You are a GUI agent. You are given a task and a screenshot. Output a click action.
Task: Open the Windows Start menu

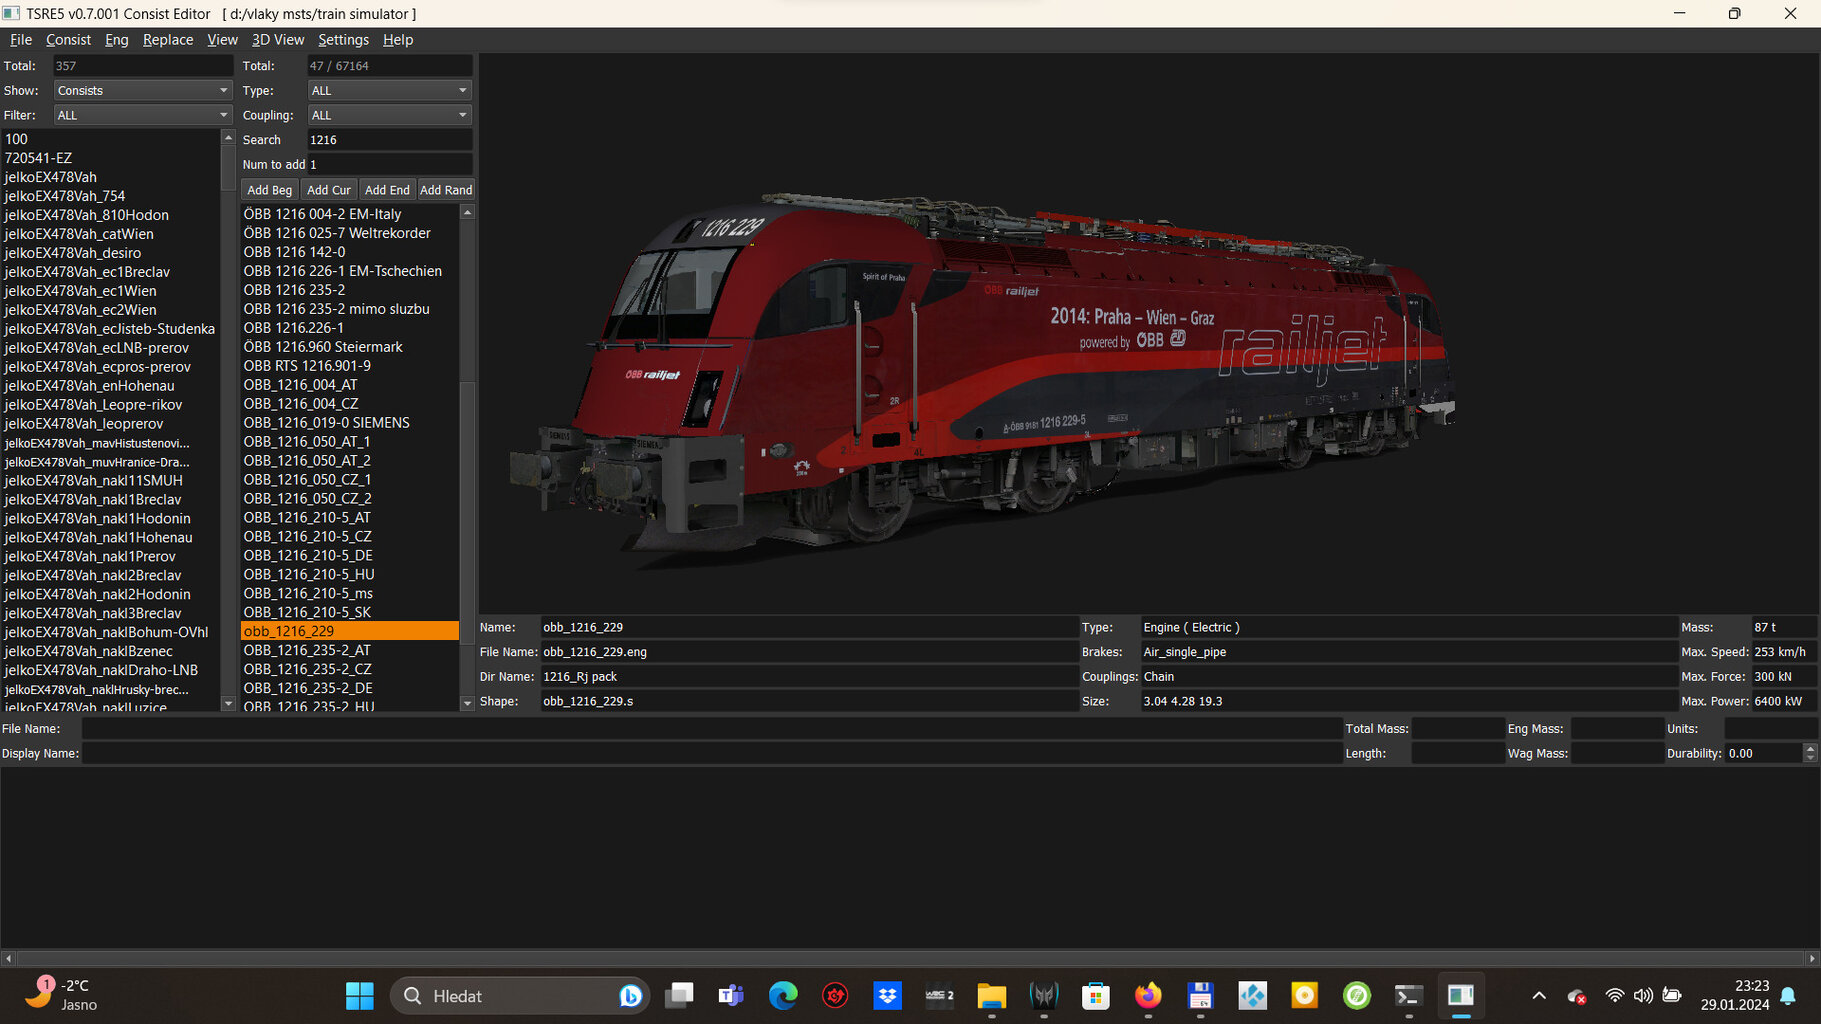click(x=359, y=996)
